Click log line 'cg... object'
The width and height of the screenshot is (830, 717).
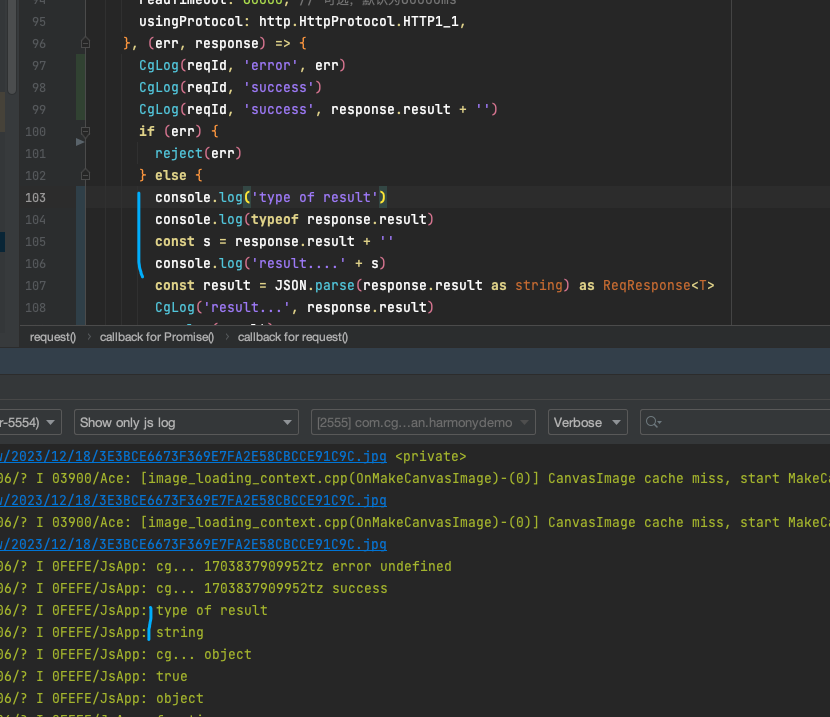tap(204, 655)
